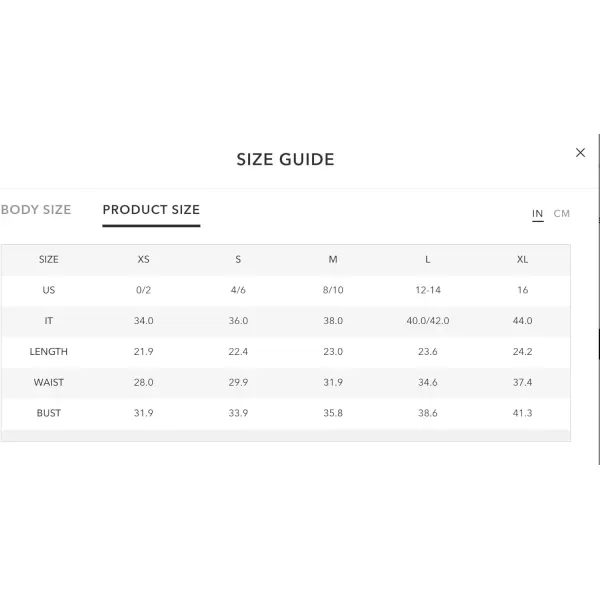
Task: Click the LENGTH row label
Action: point(49,352)
